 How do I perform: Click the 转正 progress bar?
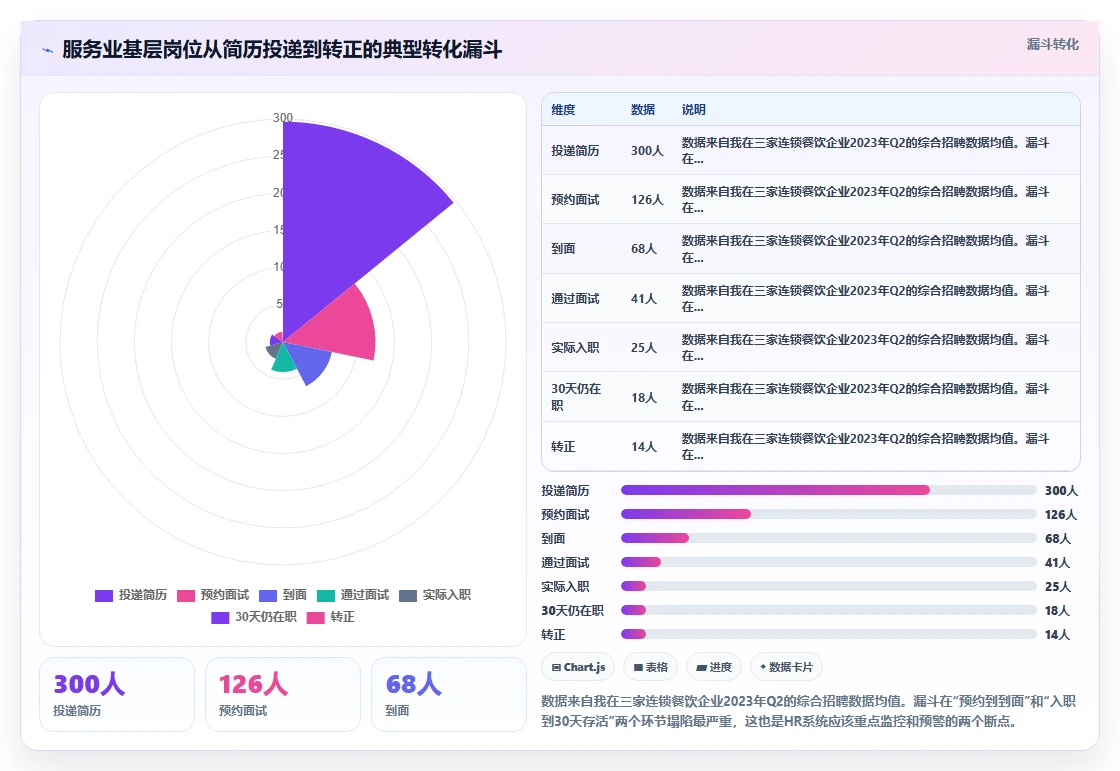[829, 634]
